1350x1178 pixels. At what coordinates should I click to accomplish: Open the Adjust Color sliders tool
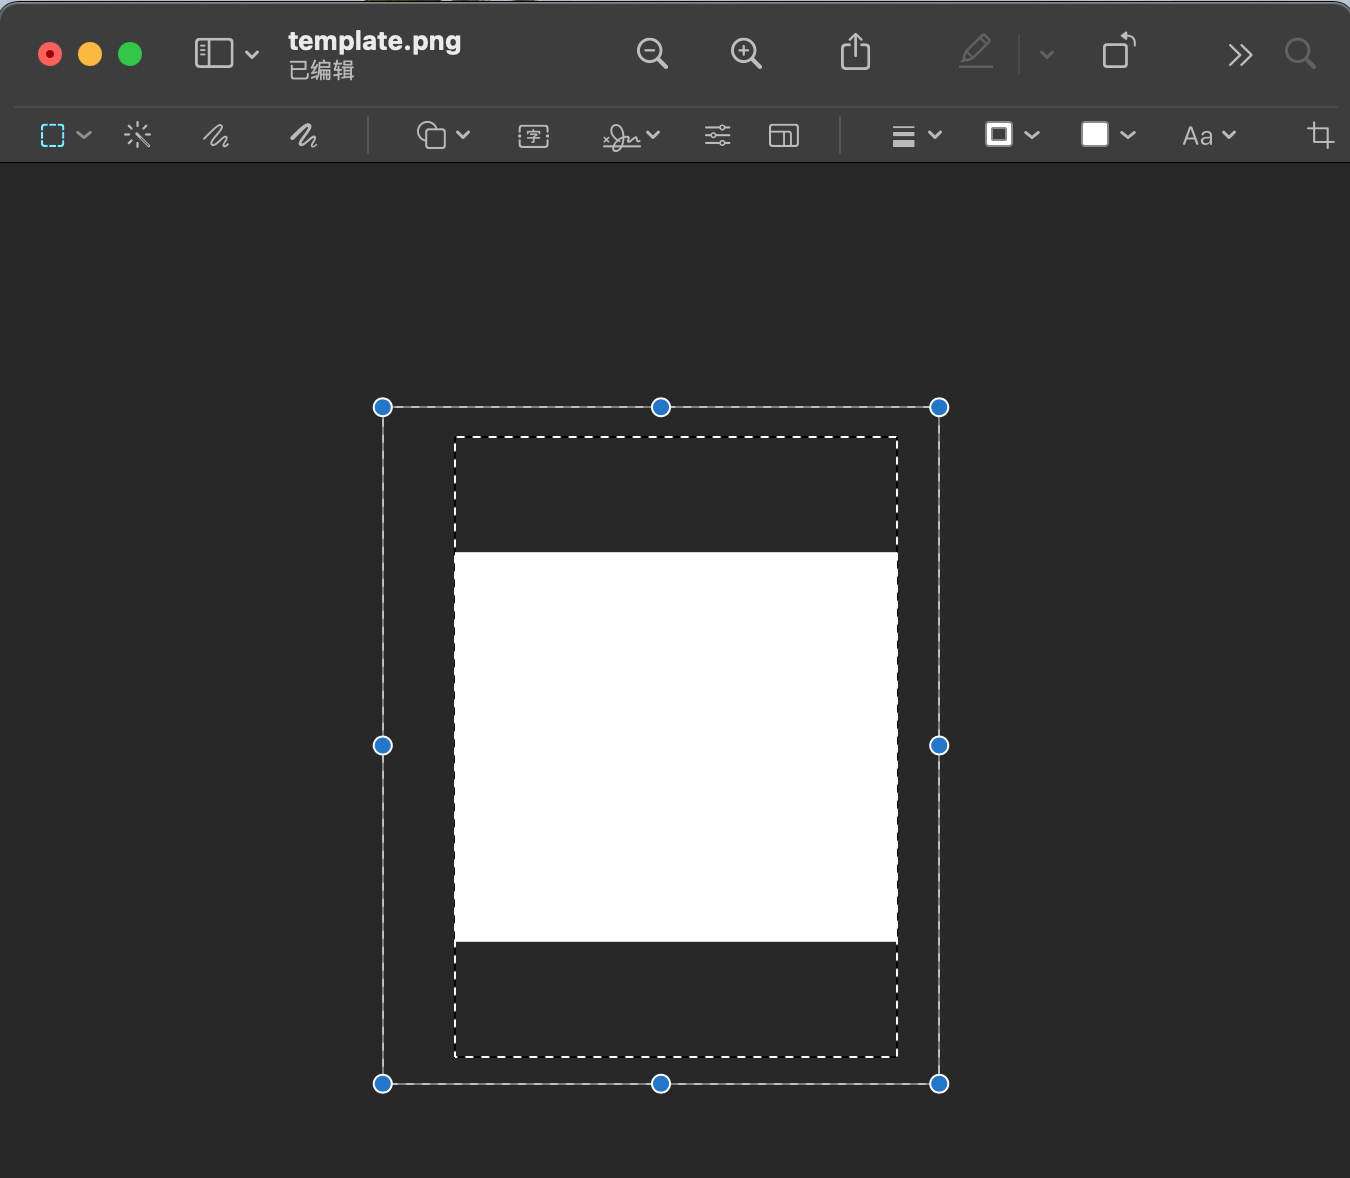[x=718, y=135]
